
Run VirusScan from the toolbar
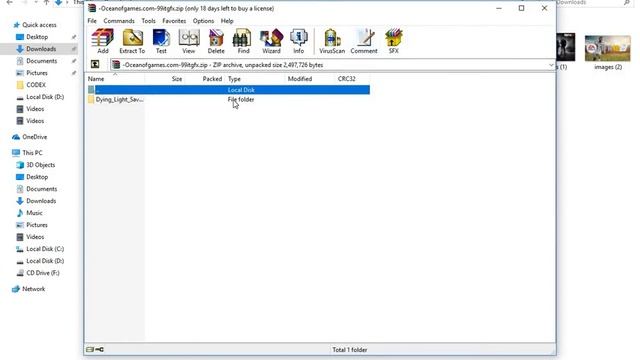332,41
